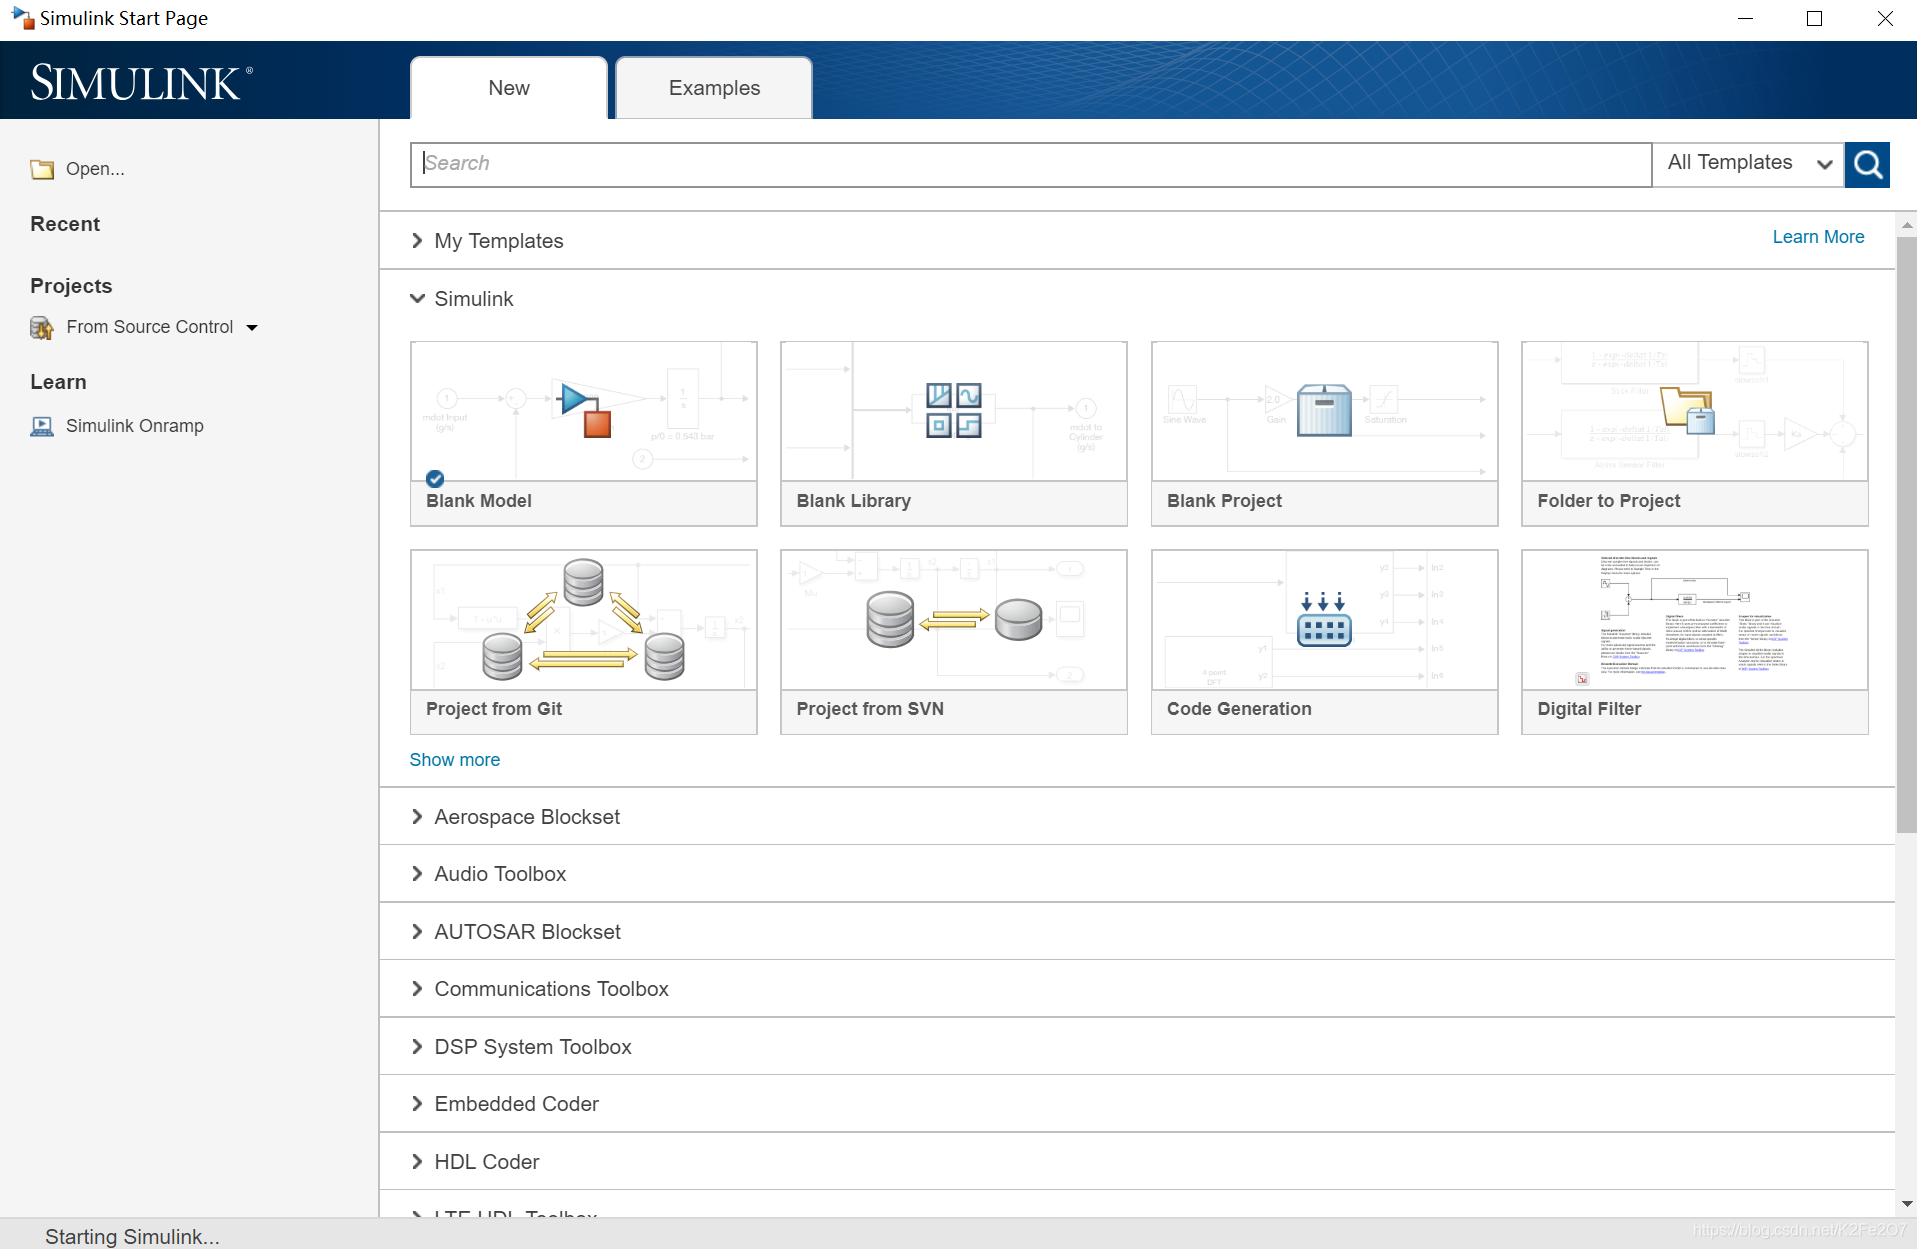Click the Open folder icon
1917x1249 pixels.
tap(42, 169)
